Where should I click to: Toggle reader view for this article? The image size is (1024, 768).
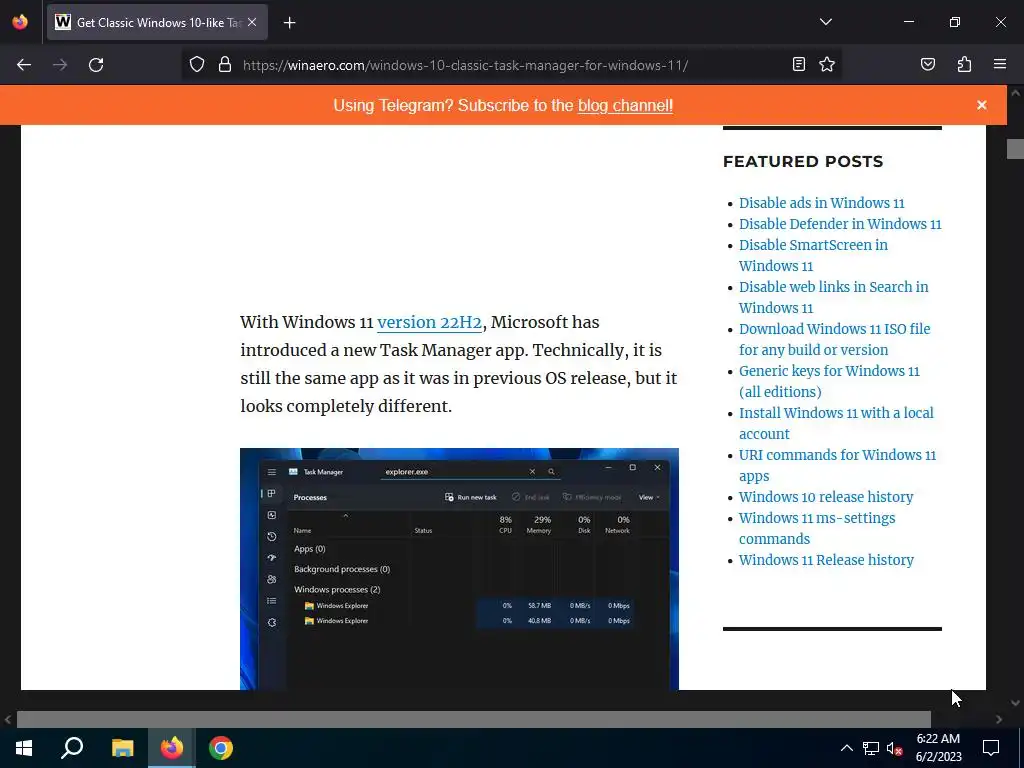799,64
